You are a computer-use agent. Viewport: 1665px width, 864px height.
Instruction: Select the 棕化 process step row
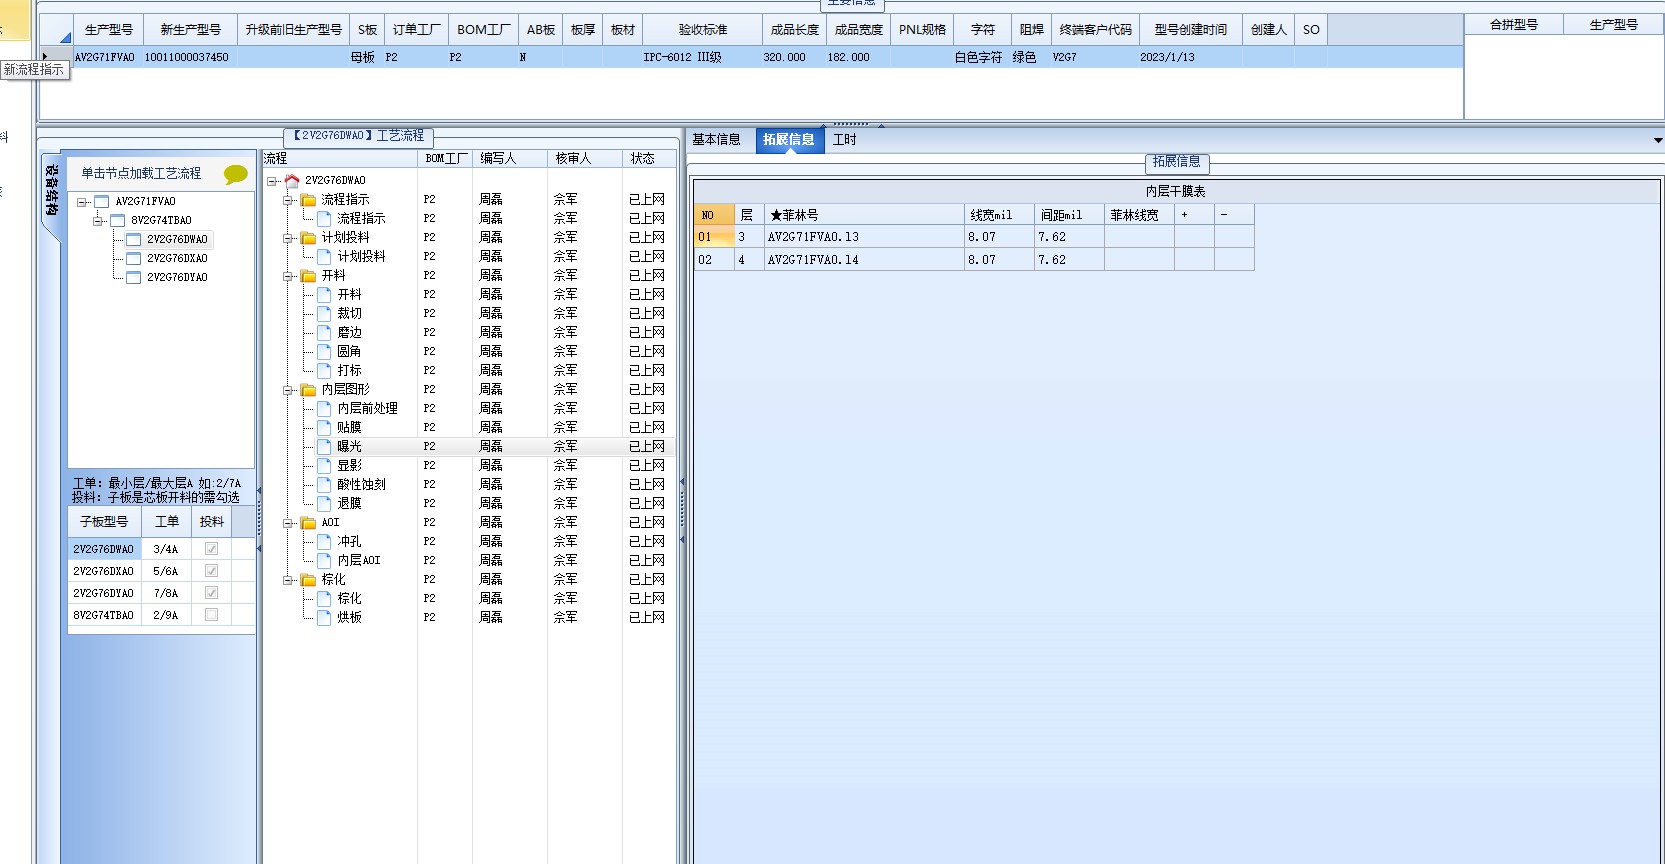470,599
